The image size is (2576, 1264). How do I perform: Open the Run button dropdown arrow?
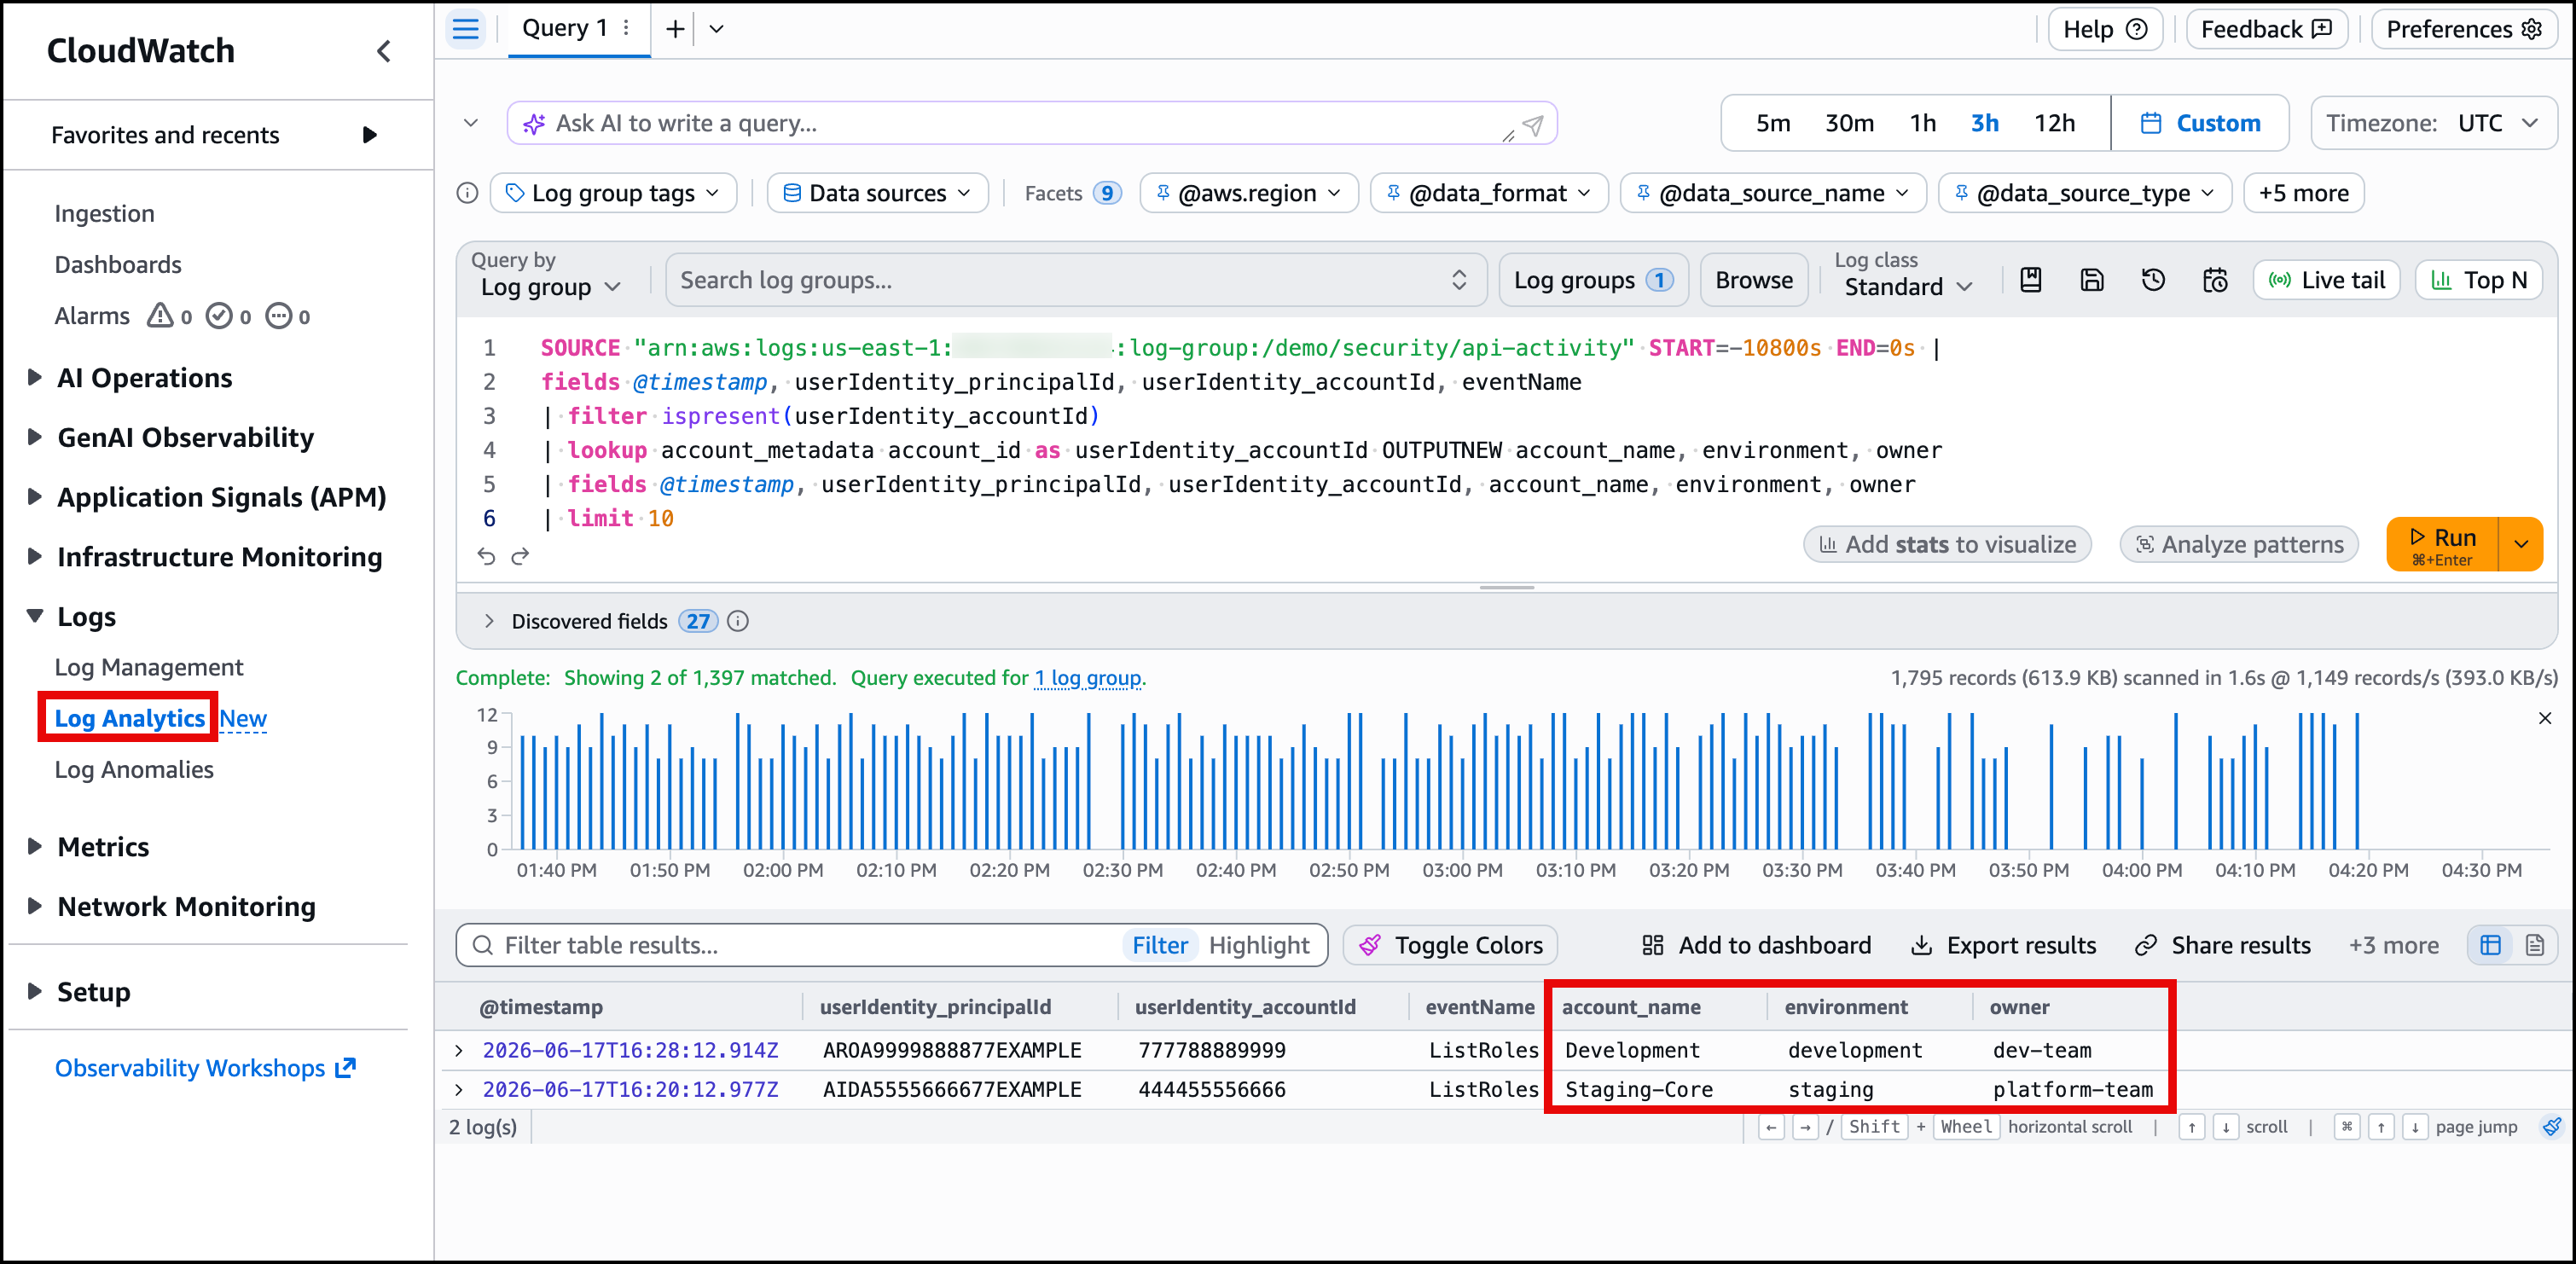point(2521,544)
